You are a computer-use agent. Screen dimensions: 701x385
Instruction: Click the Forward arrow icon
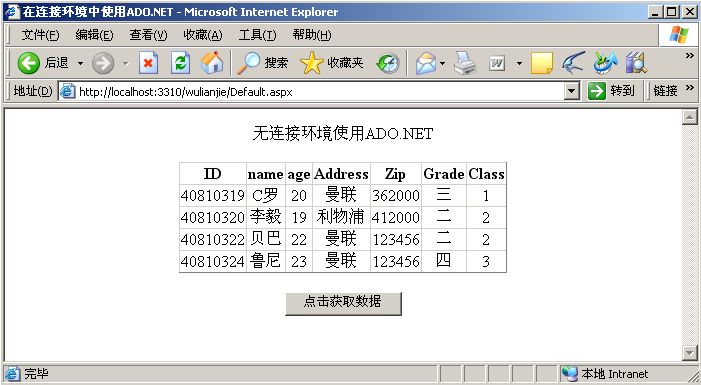click(x=103, y=63)
